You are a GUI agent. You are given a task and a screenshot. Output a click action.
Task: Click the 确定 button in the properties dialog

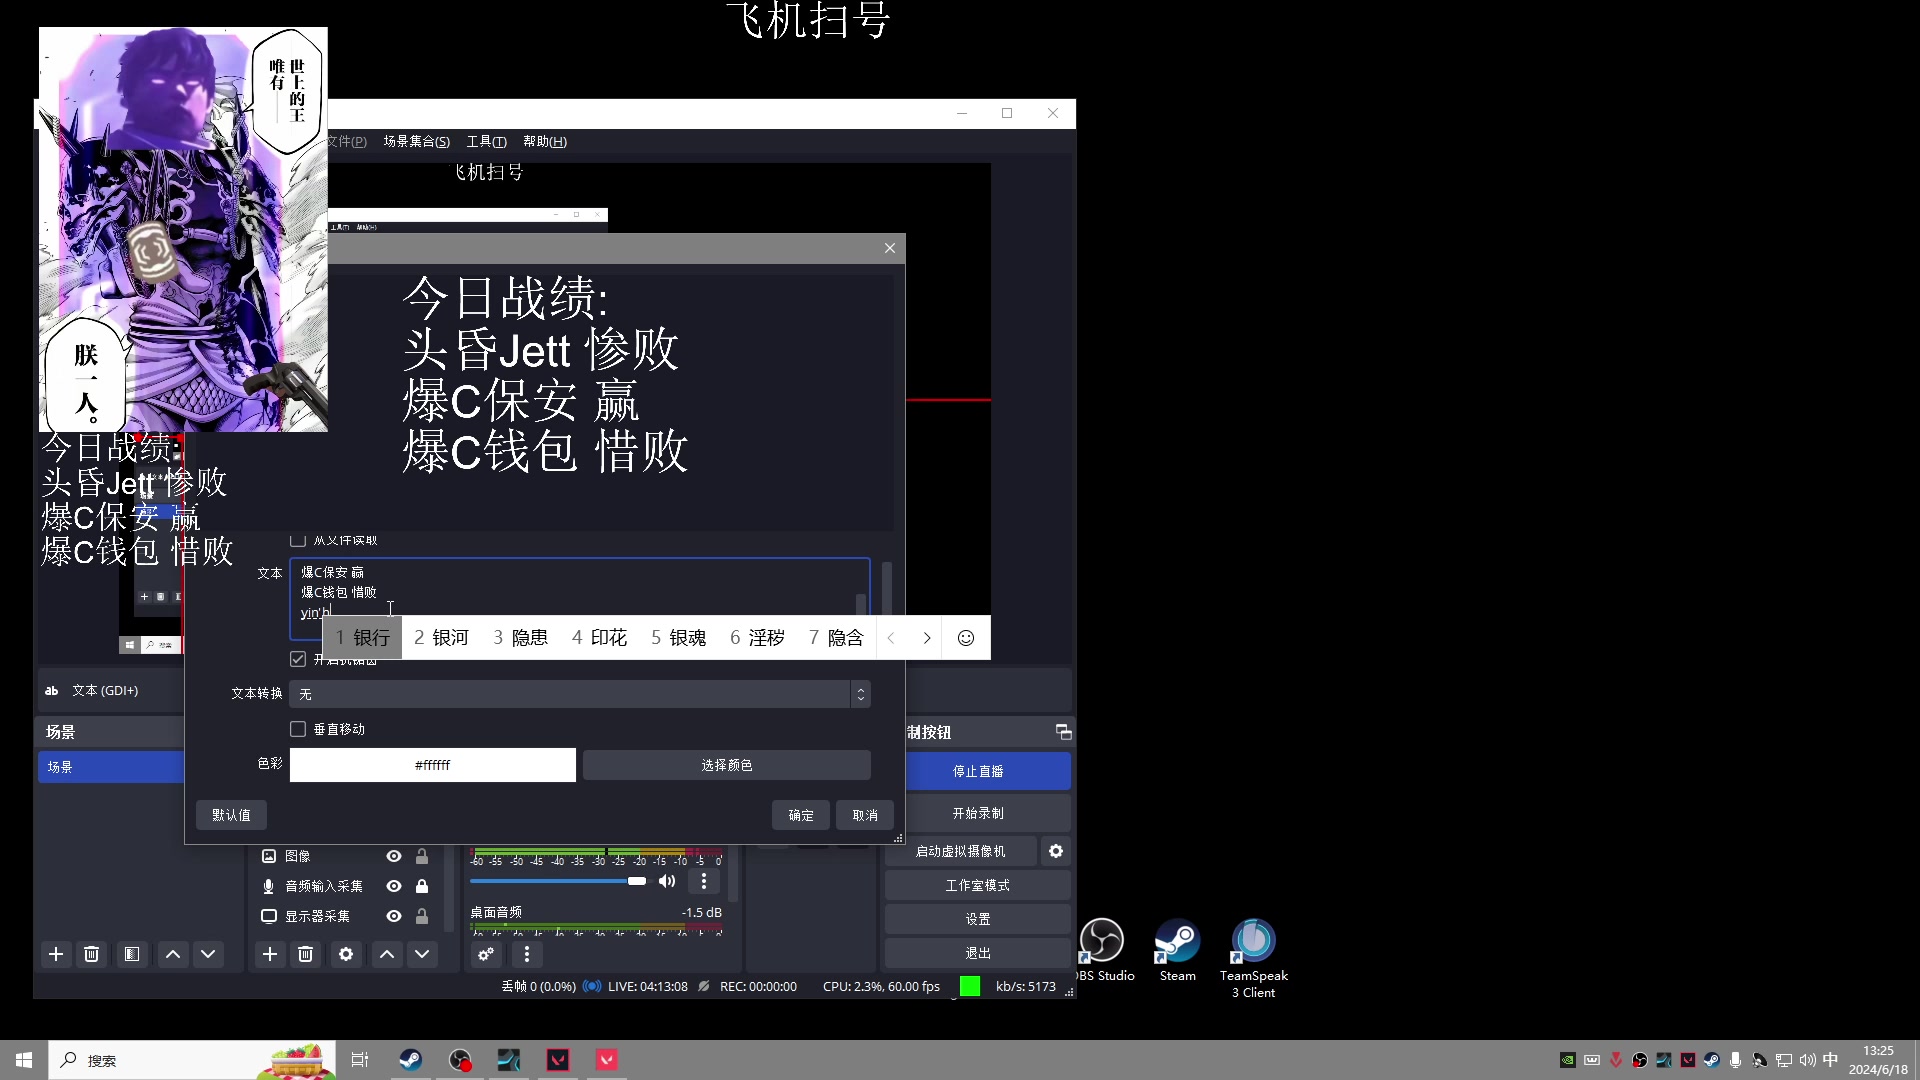[801, 816]
